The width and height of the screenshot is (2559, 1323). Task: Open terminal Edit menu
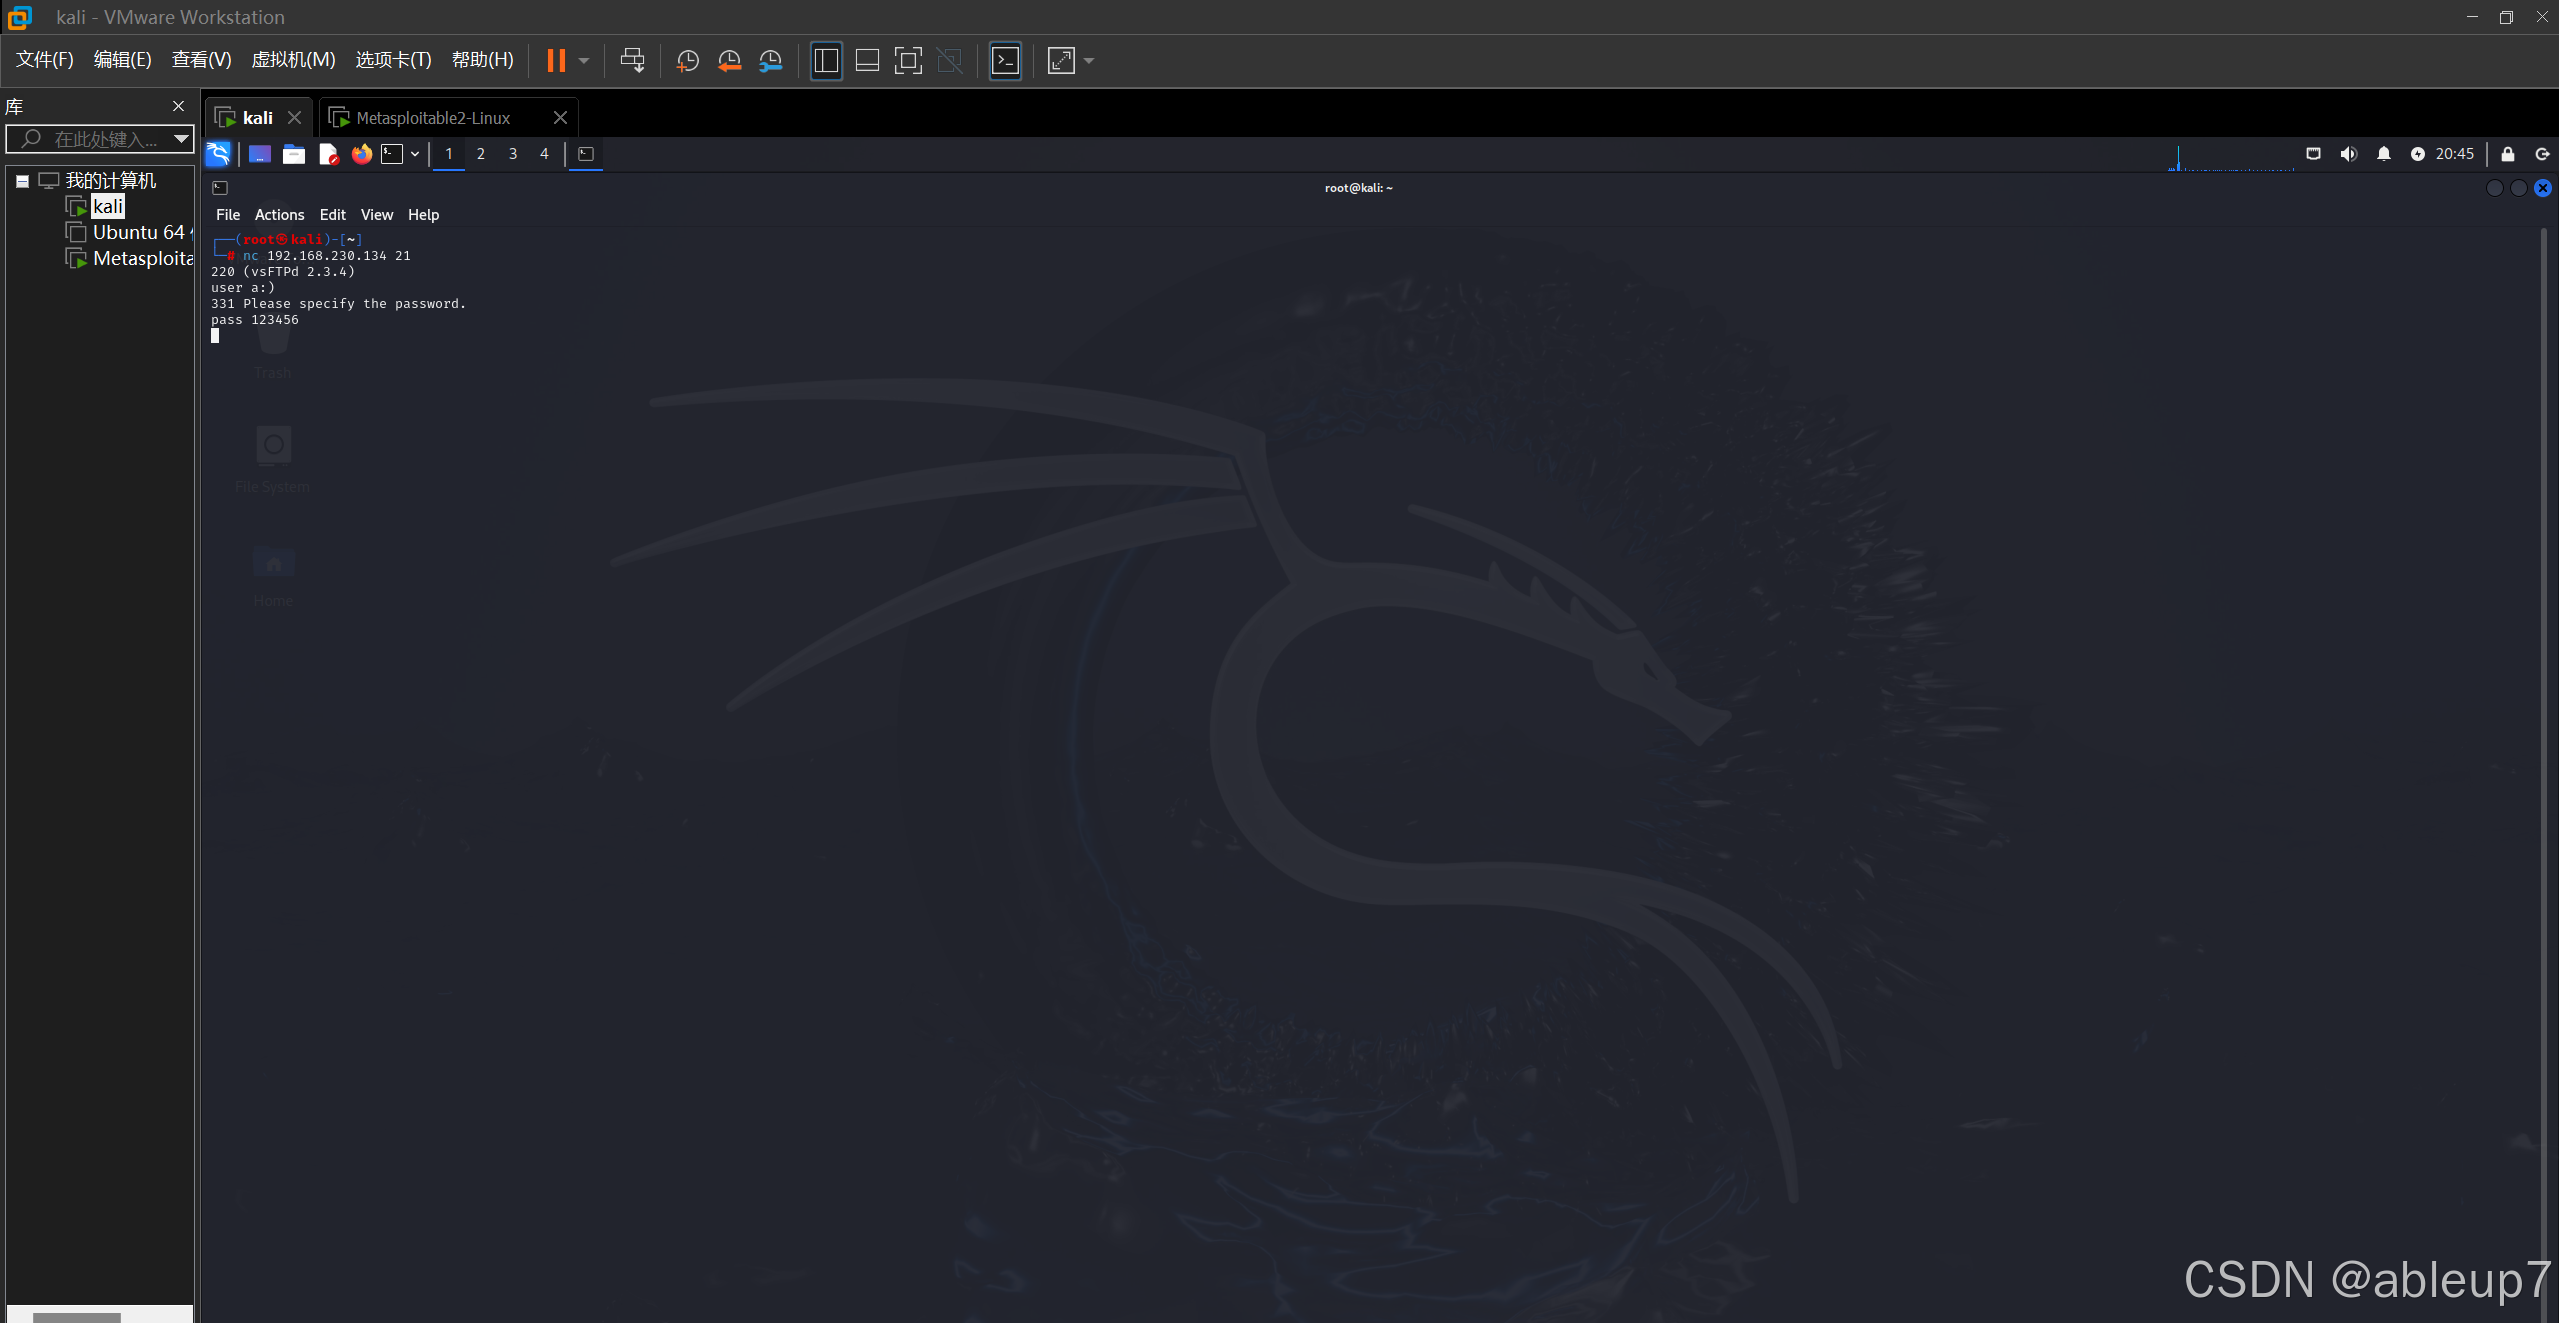coord(332,215)
